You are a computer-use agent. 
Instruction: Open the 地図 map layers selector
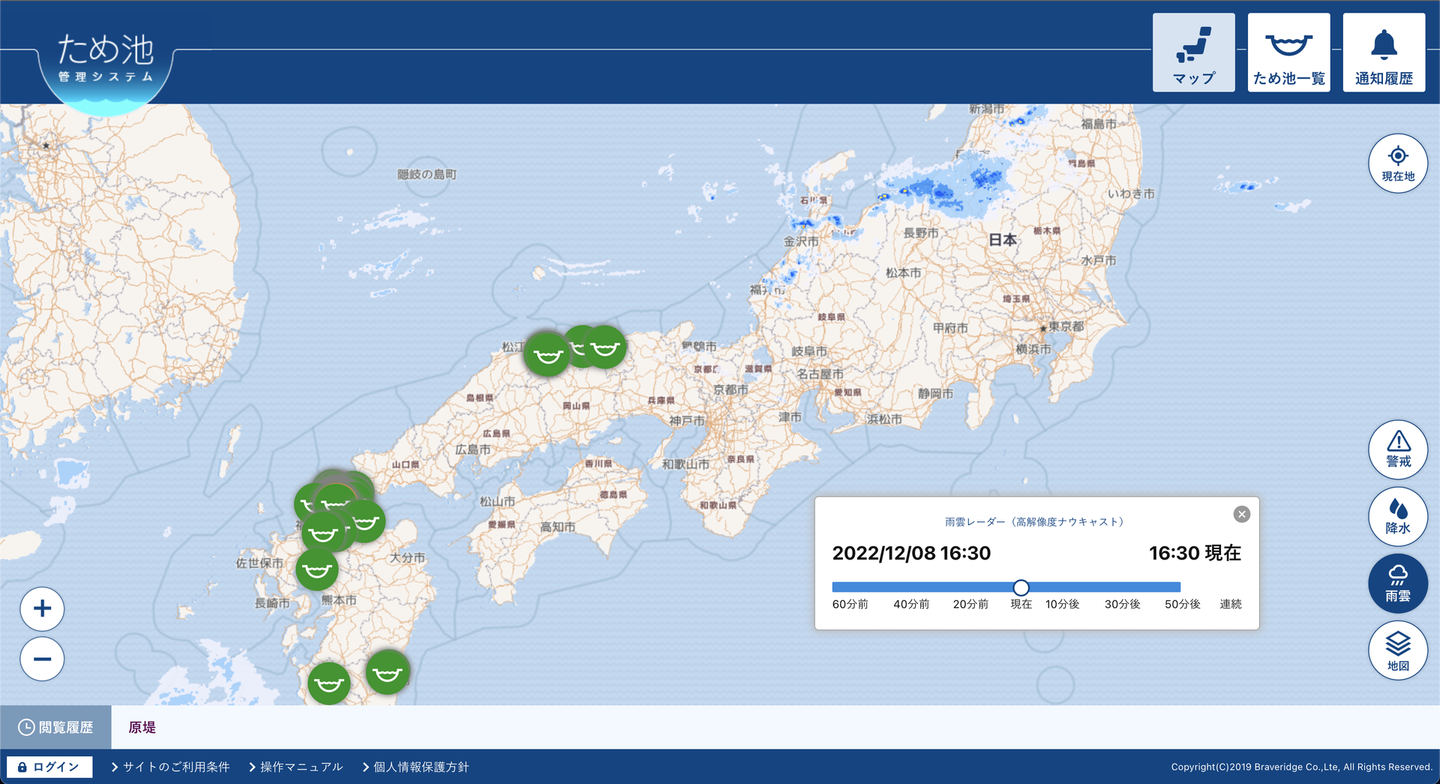[1397, 650]
